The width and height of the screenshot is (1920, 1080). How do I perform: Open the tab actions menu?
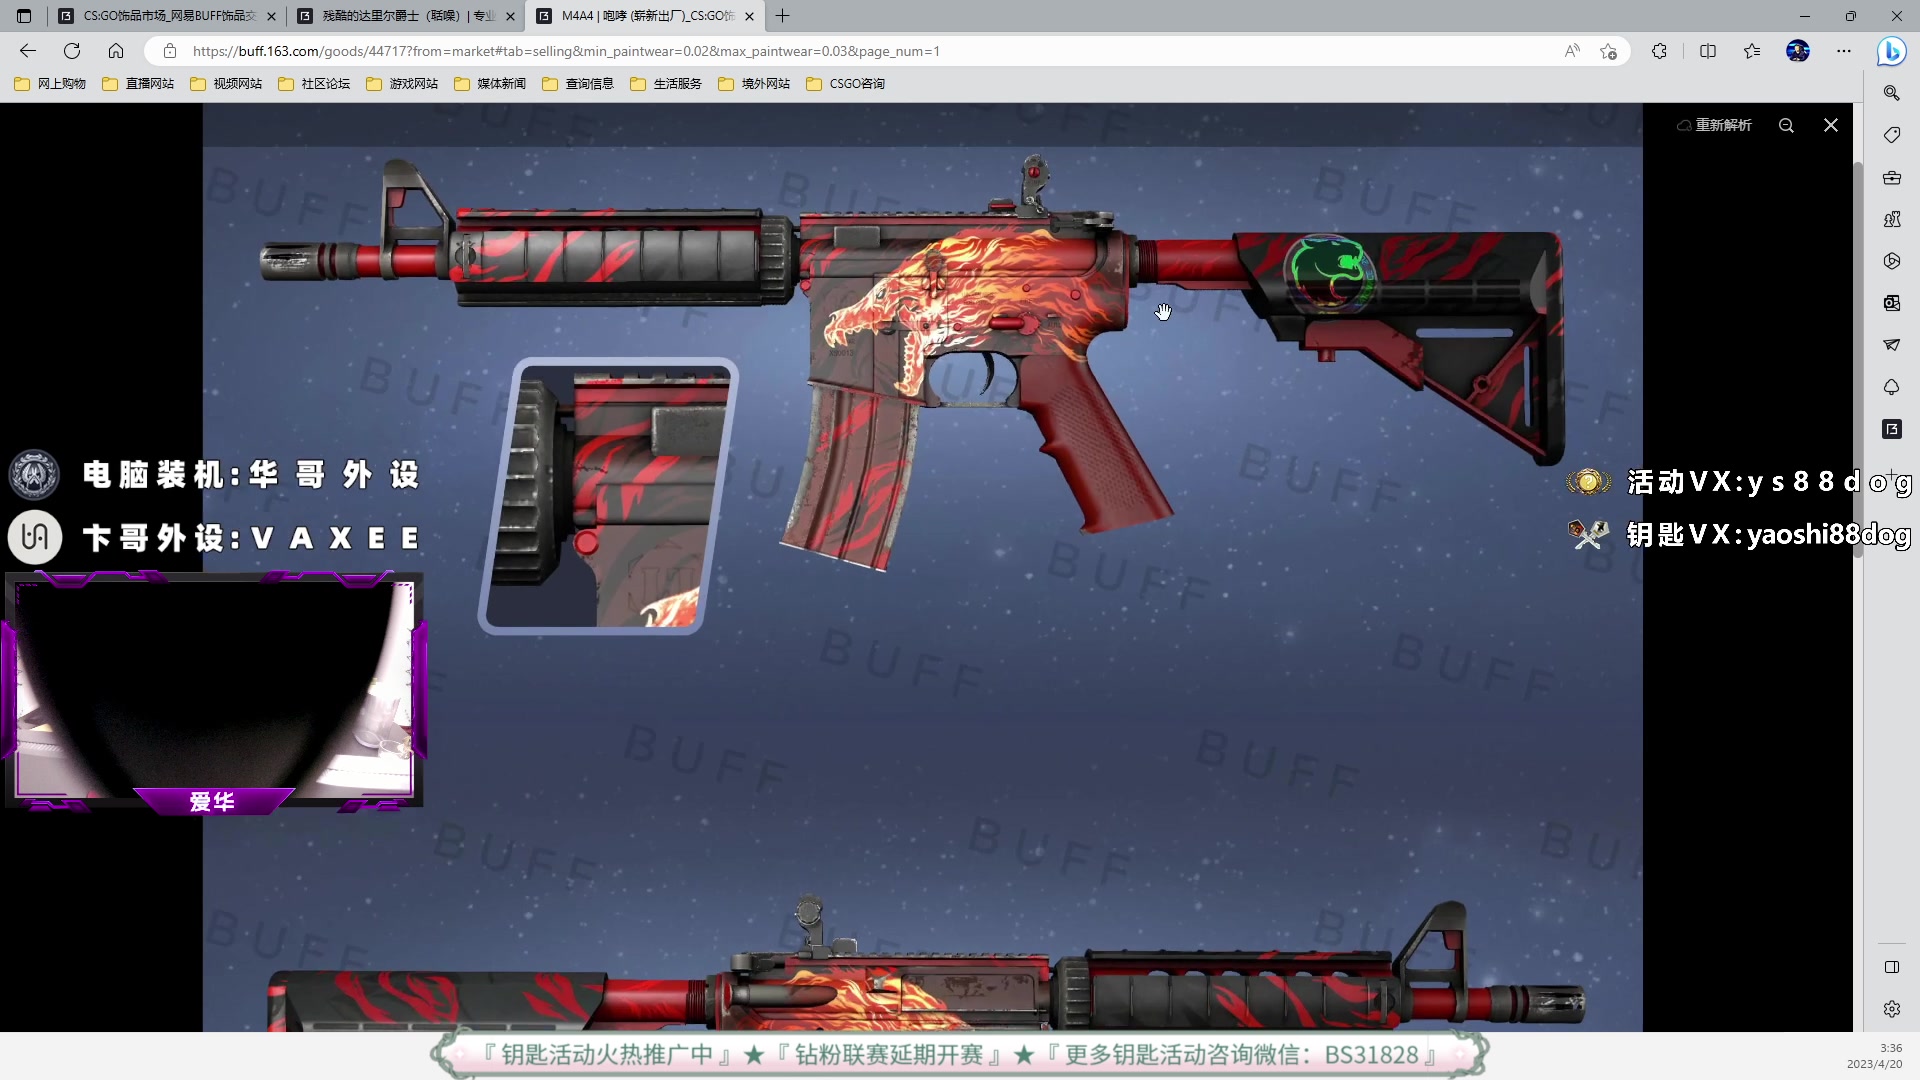point(24,16)
